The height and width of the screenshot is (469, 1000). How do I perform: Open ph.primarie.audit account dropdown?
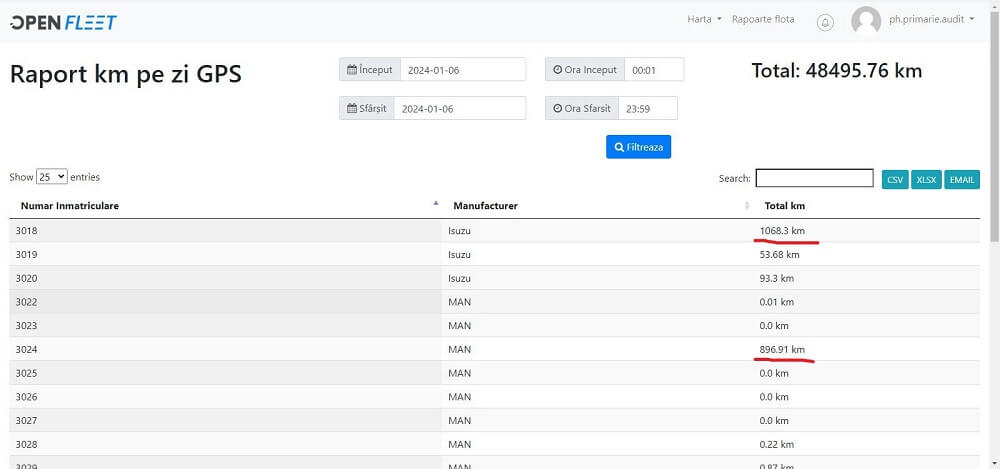930,20
